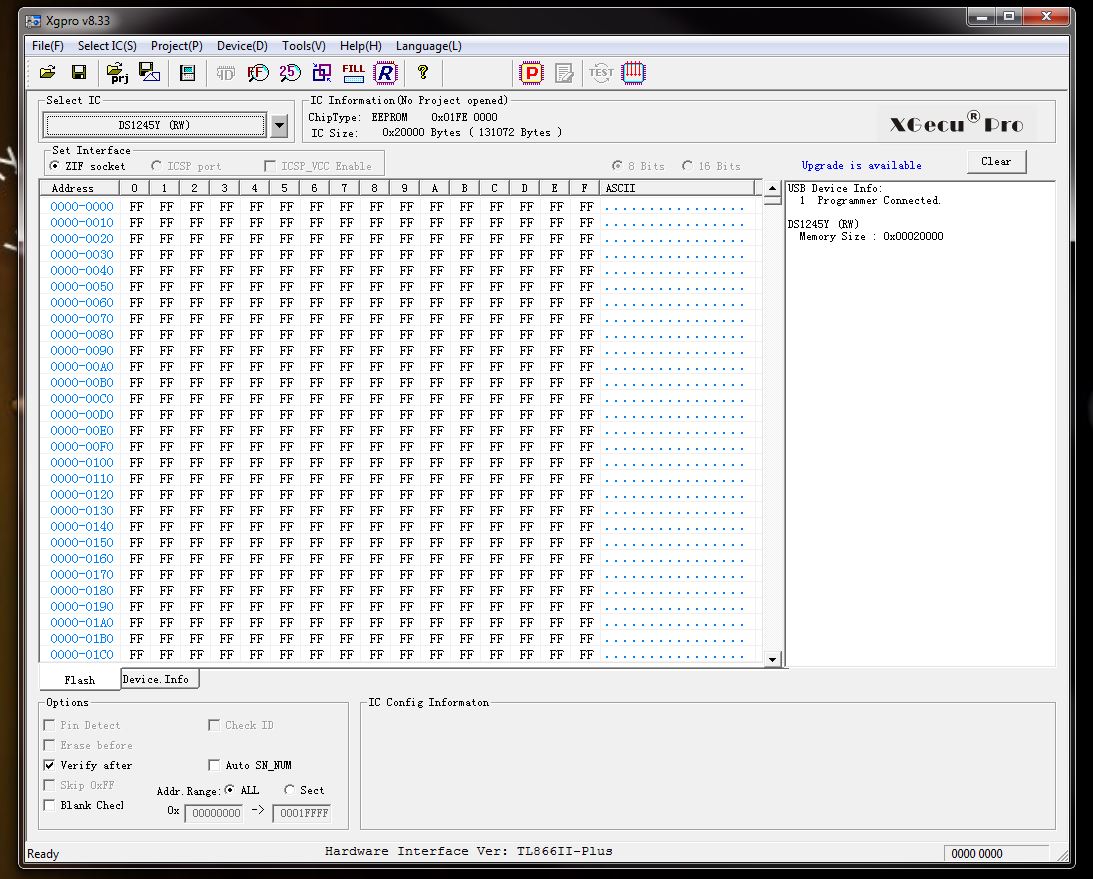Viewport: 1093px width, 879px height.
Task: Click the Xgpro title bar app icon
Action: point(33,21)
